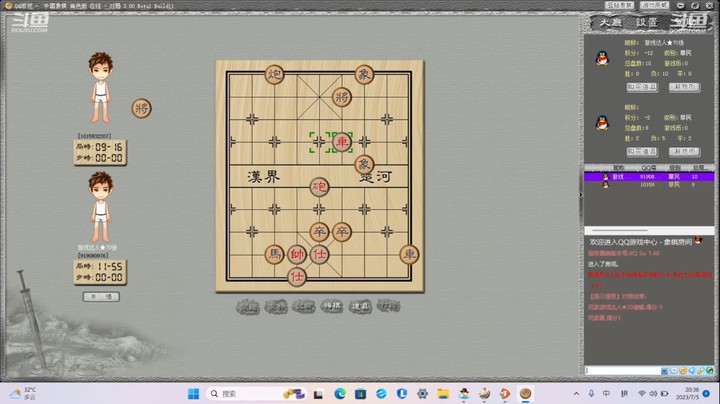Click the bottom player's cartoon avatar
Viewport: 720px width, 404px height.
click(x=101, y=207)
